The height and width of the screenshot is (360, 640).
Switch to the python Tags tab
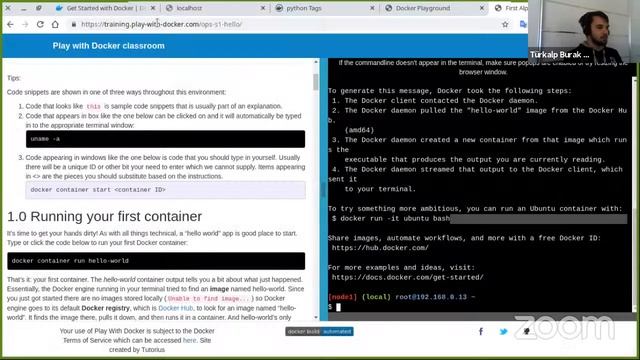325,8
